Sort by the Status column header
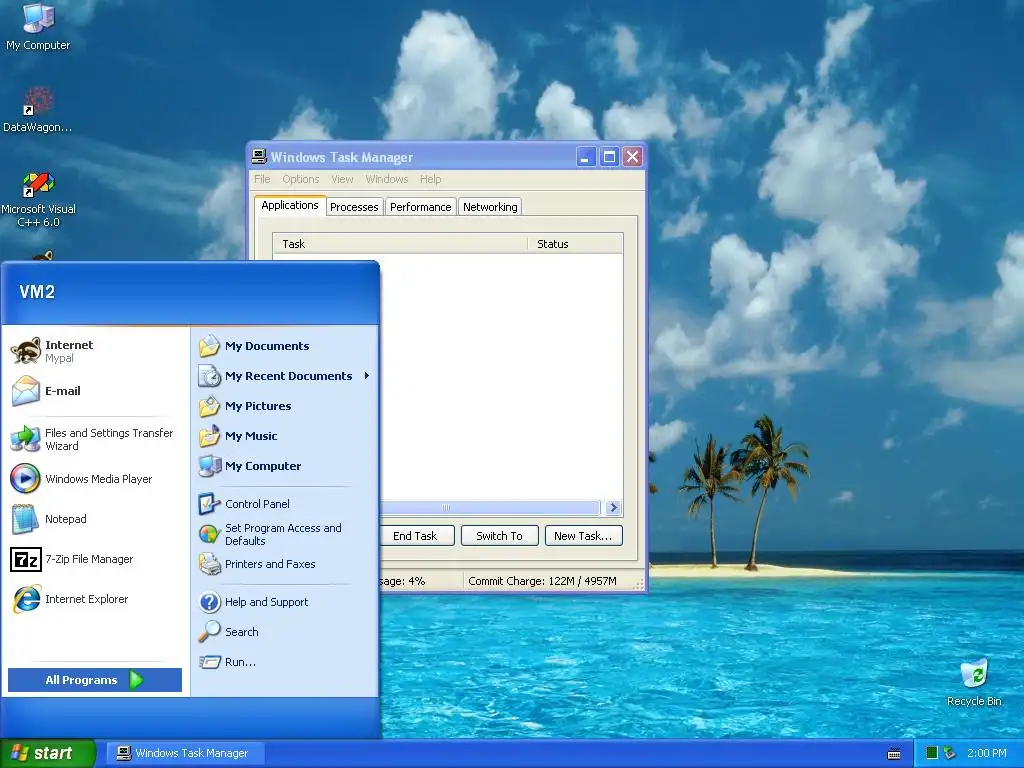The height and width of the screenshot is (768, 1024). click(x=575, y=244)
